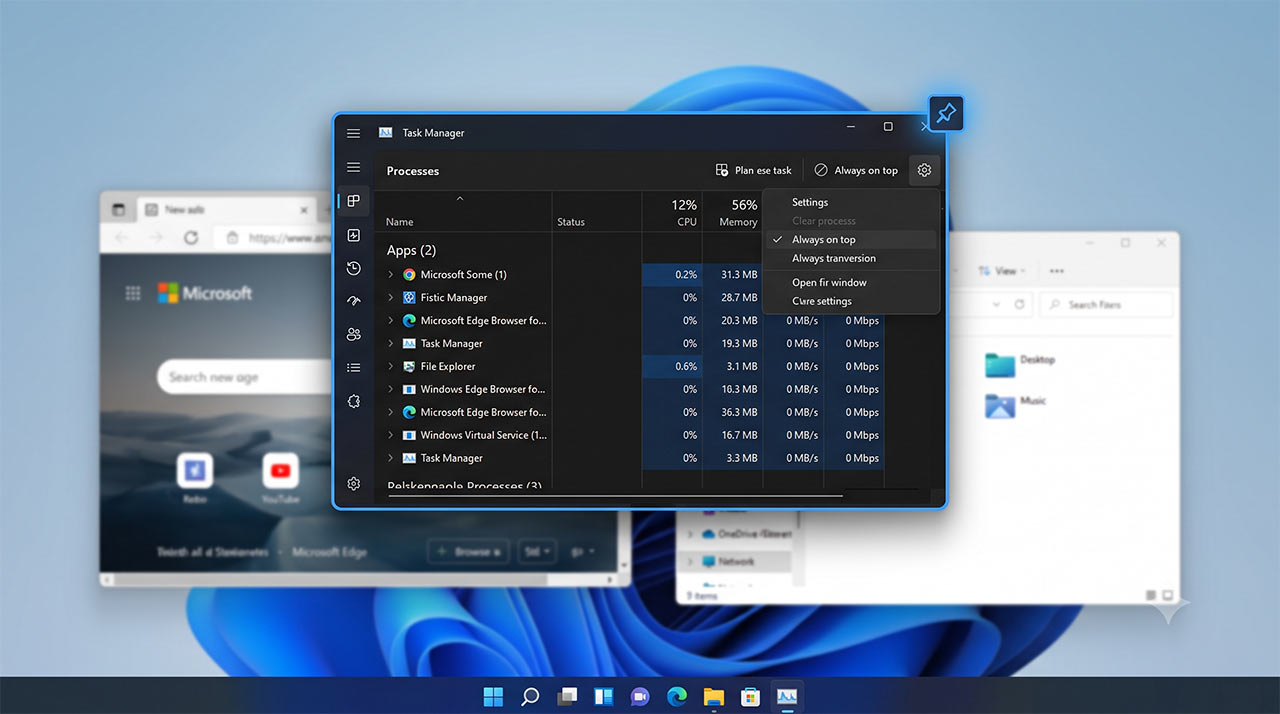Image resolution: width=1280 pixels, height=714 pixels.
Task: Select the 31.3 MB memory cell
Action: 732,274
